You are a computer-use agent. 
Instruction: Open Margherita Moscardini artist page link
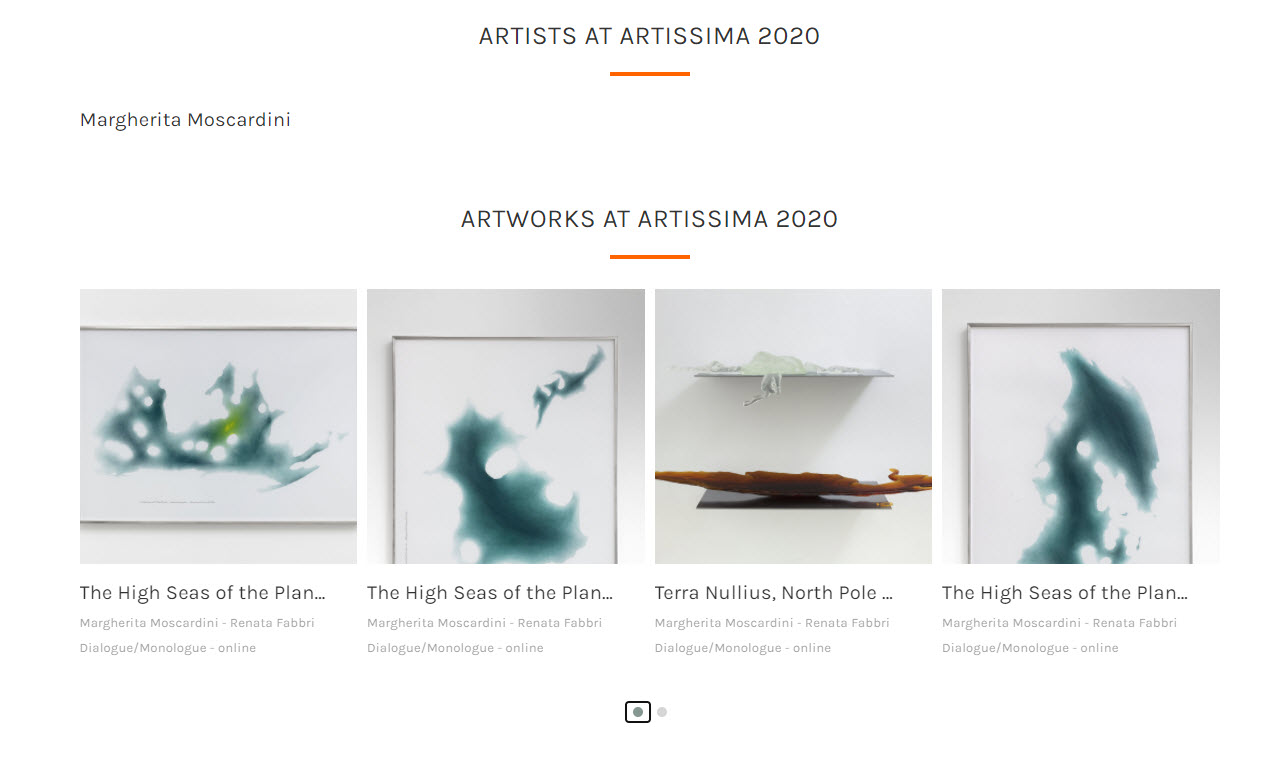tap(185, 120)
